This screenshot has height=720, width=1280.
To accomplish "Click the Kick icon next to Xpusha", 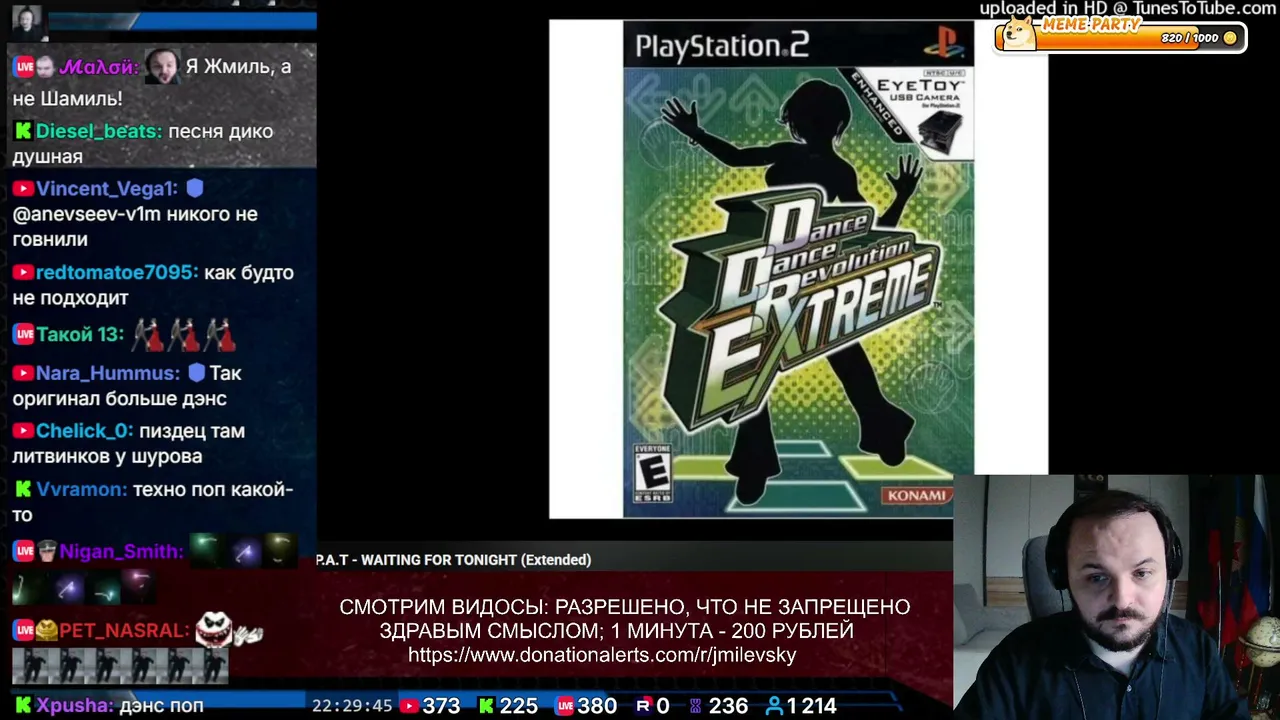I will click(x=23, y=705).
